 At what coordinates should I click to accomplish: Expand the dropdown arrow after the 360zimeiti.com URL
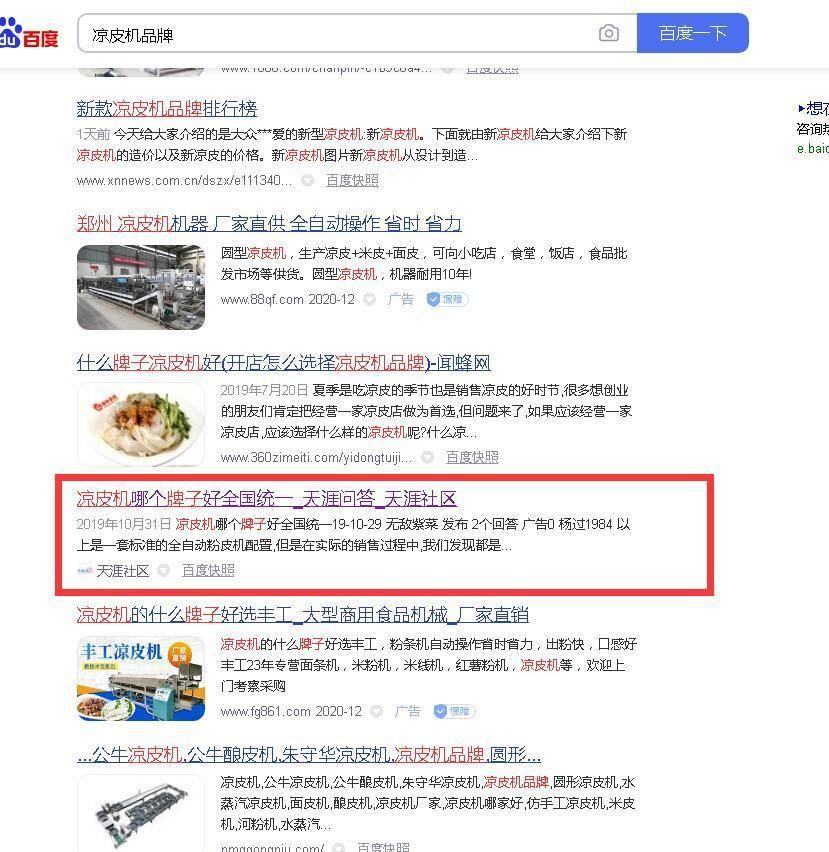428,458
